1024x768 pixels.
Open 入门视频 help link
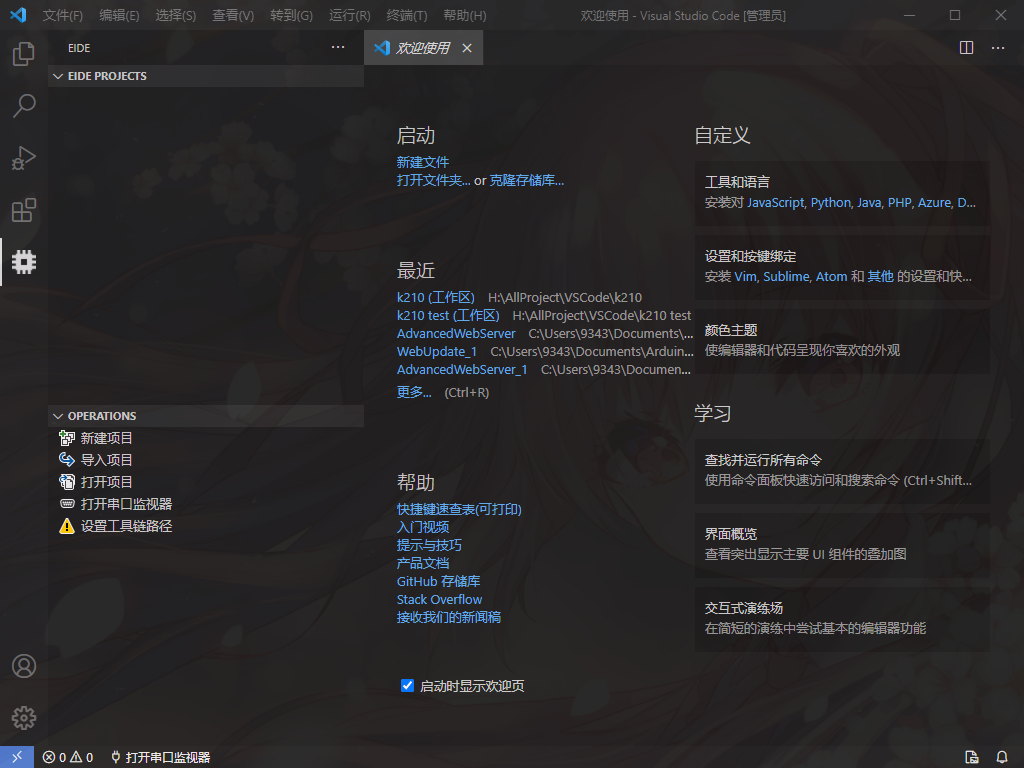(423, 527)
